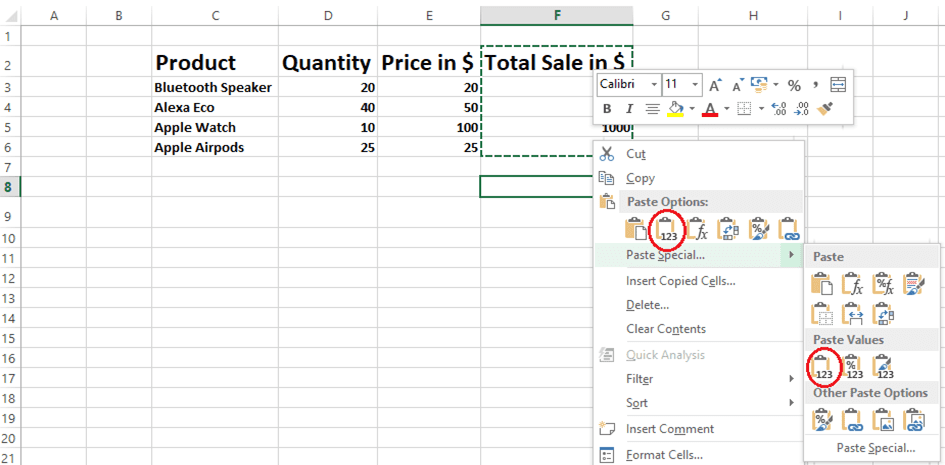The image size is (945, 465).
Task: Toggle Bold formatting in mini toolbar
Action: tap(607, 109)
